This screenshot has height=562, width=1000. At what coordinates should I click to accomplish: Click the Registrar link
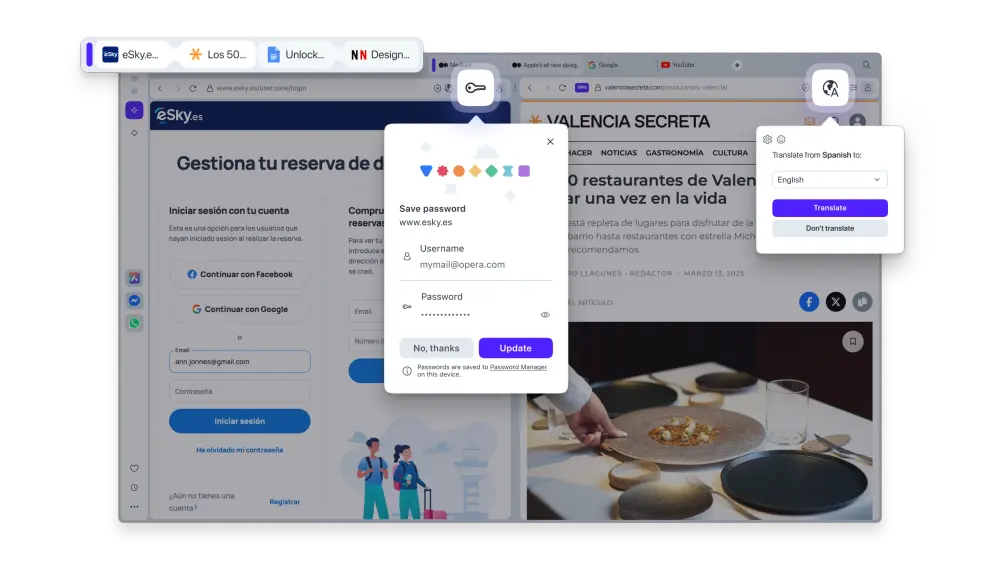tap(284, 502)
